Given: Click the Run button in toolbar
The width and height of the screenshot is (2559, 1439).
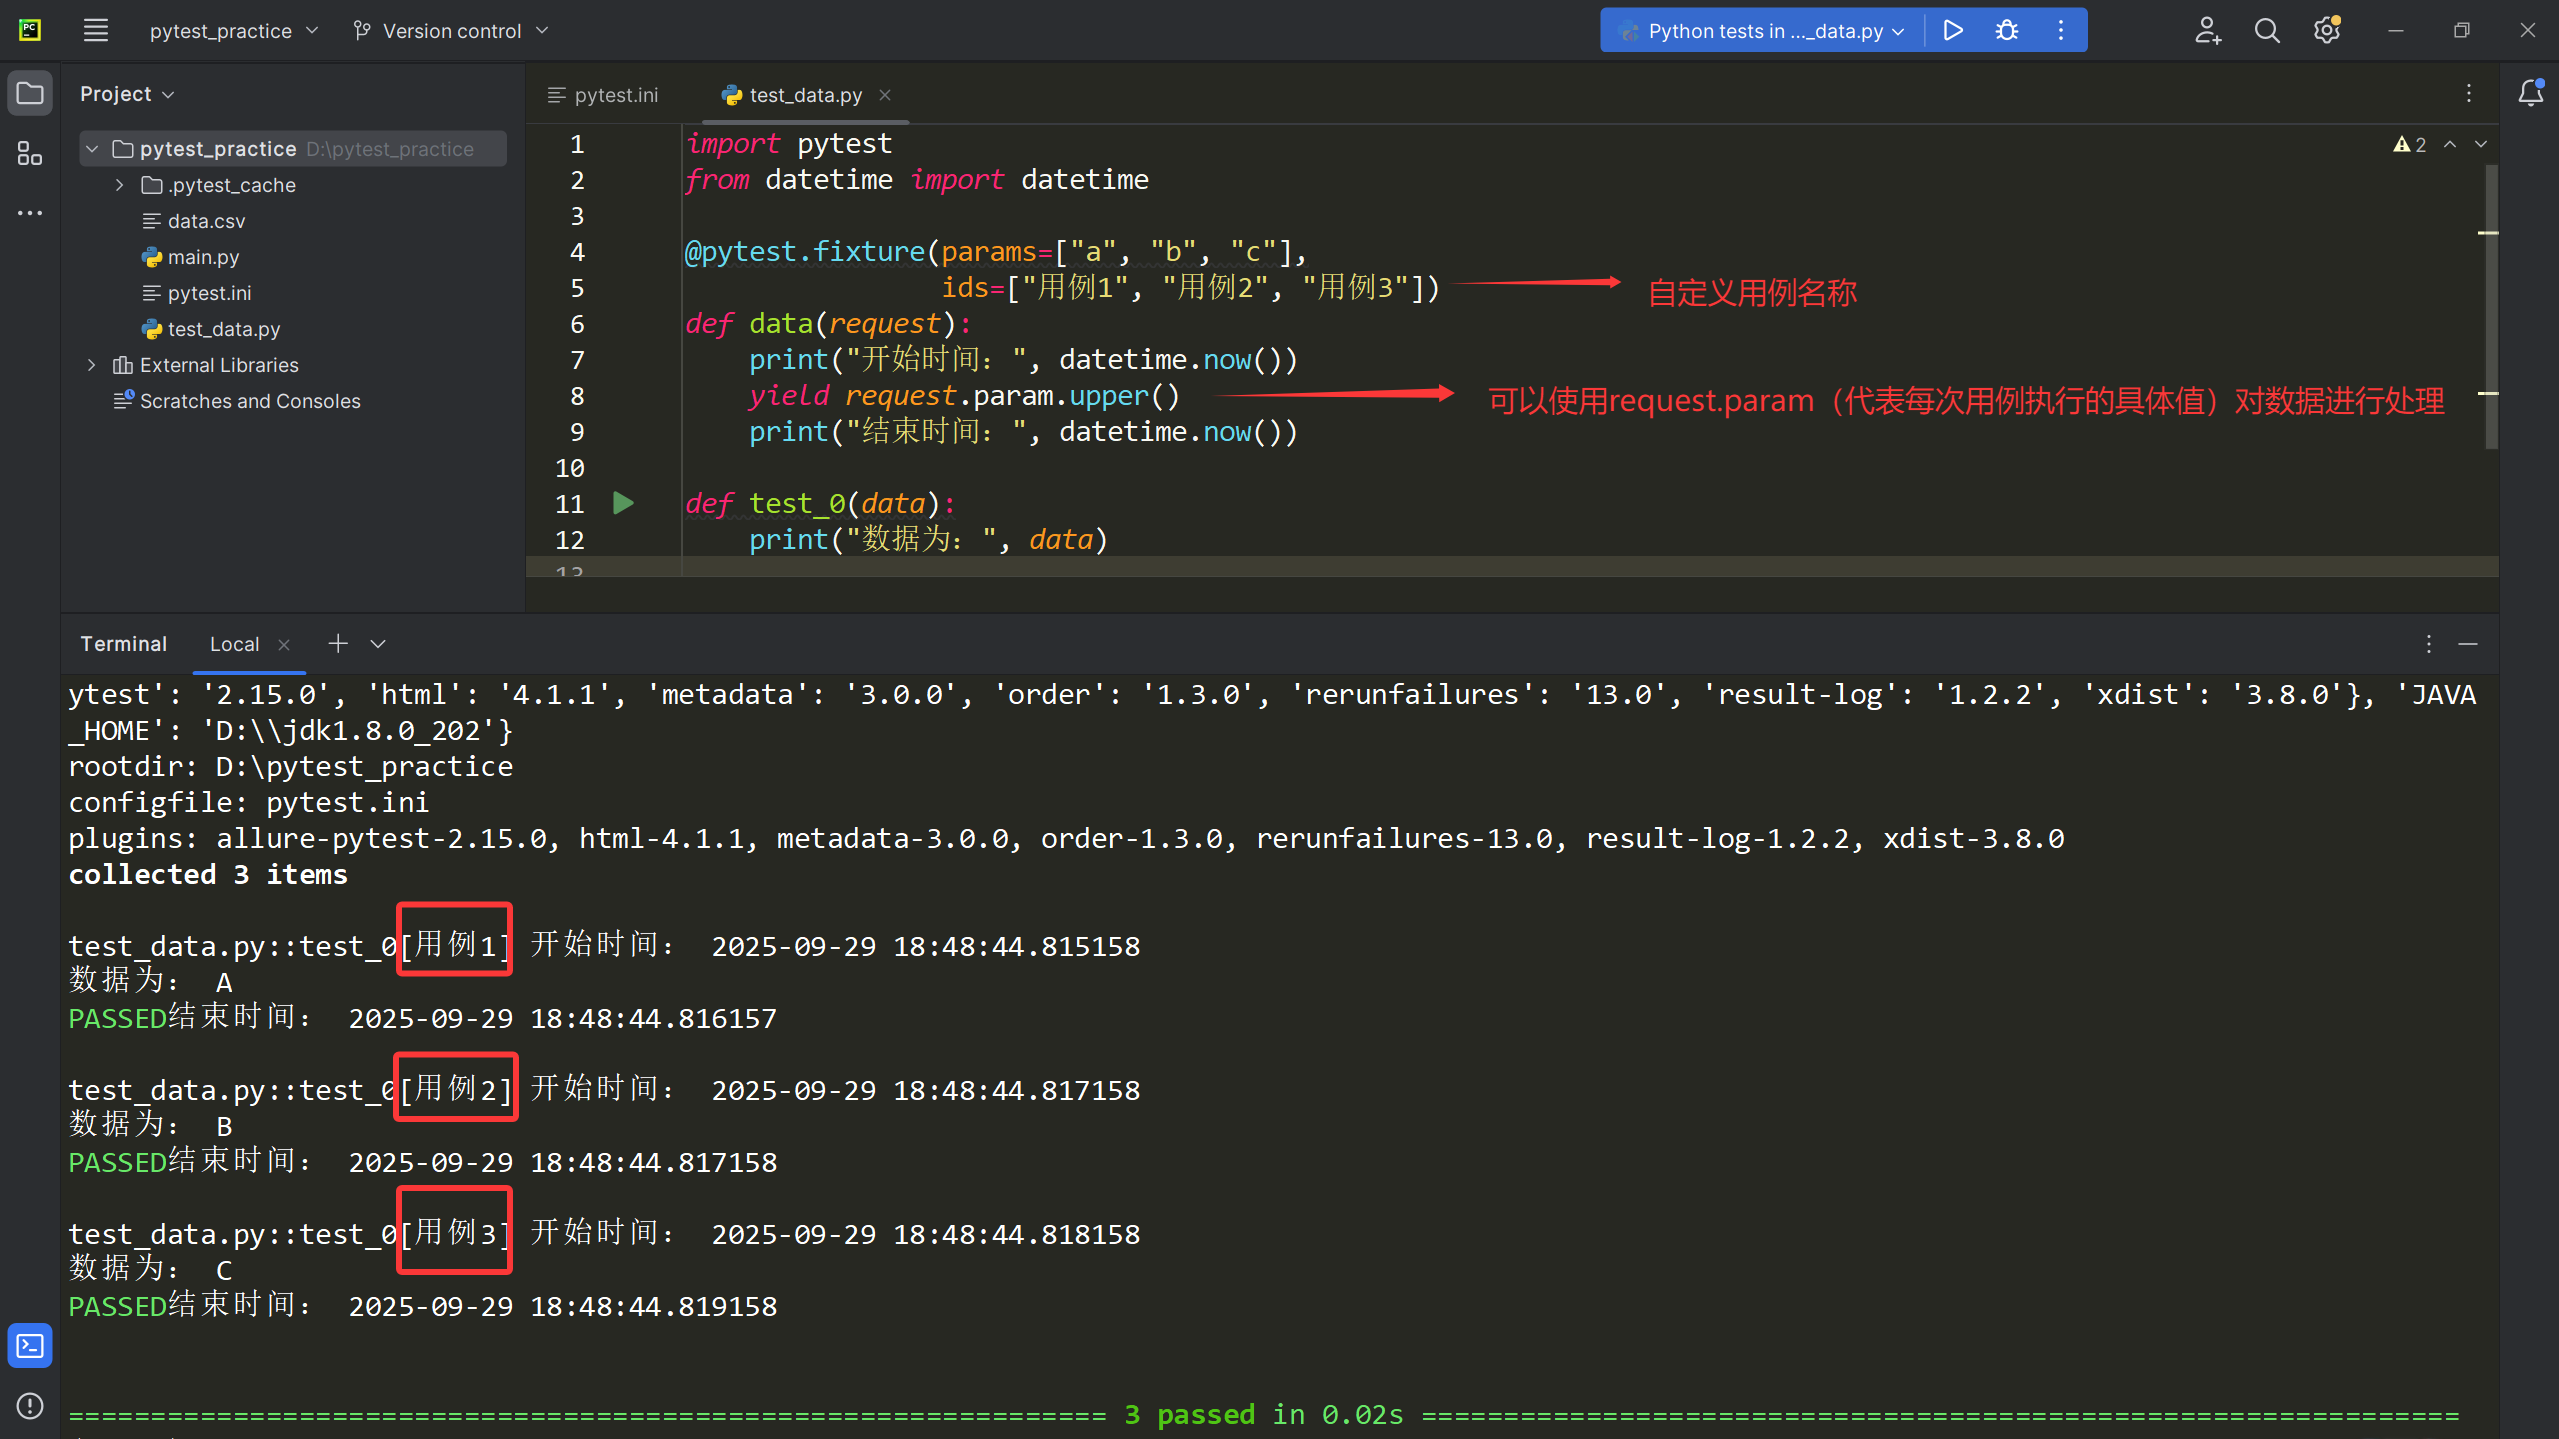Looking at the screenshot, I should click(x=1952, y=30).
